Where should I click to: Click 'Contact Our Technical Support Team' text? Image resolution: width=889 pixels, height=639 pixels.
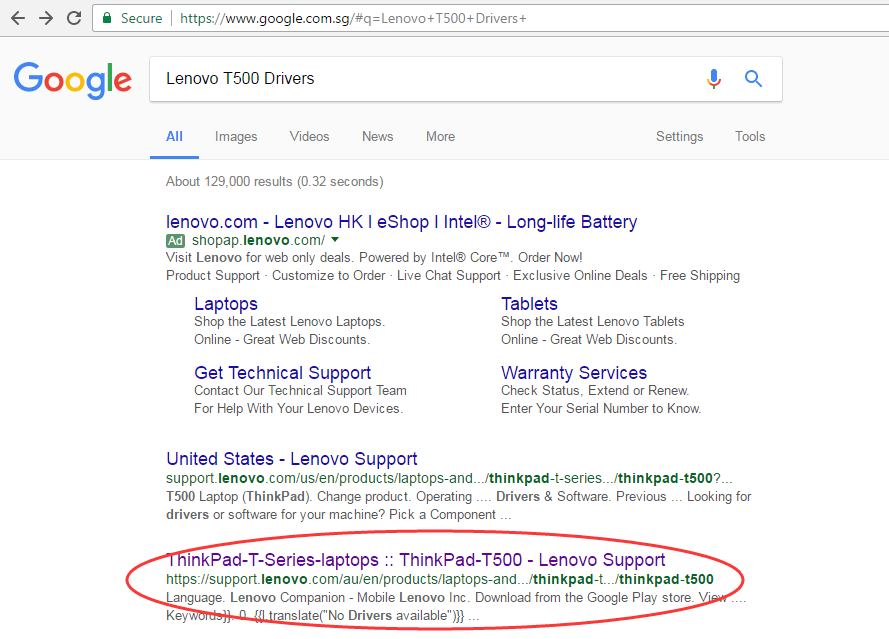(300, 391)
